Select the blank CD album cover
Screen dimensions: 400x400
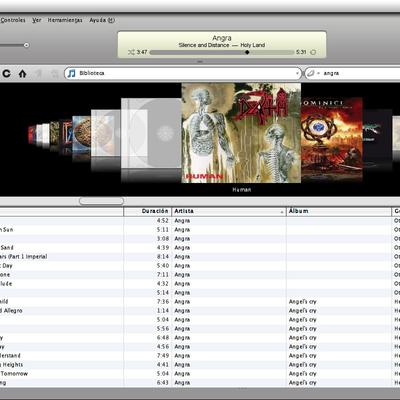coord(151,133)
